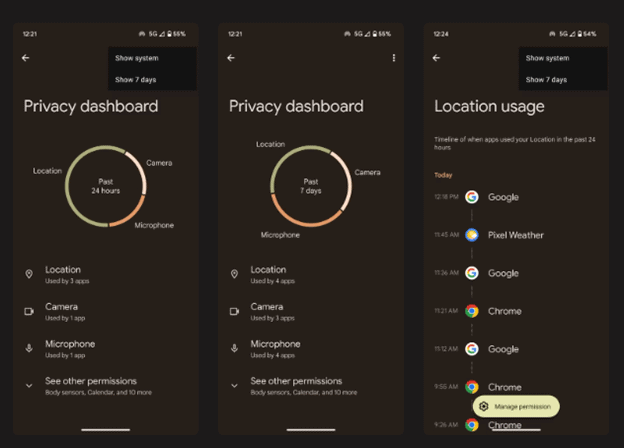This screenshot has width=624, height=448.
Task: Open Camera used by 3 apps
Action: [x=311, y=312]
